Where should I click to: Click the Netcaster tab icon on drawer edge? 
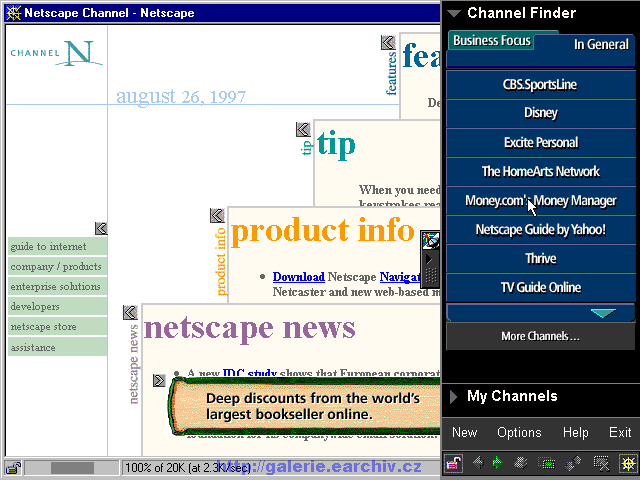click(x=431, y=240)
